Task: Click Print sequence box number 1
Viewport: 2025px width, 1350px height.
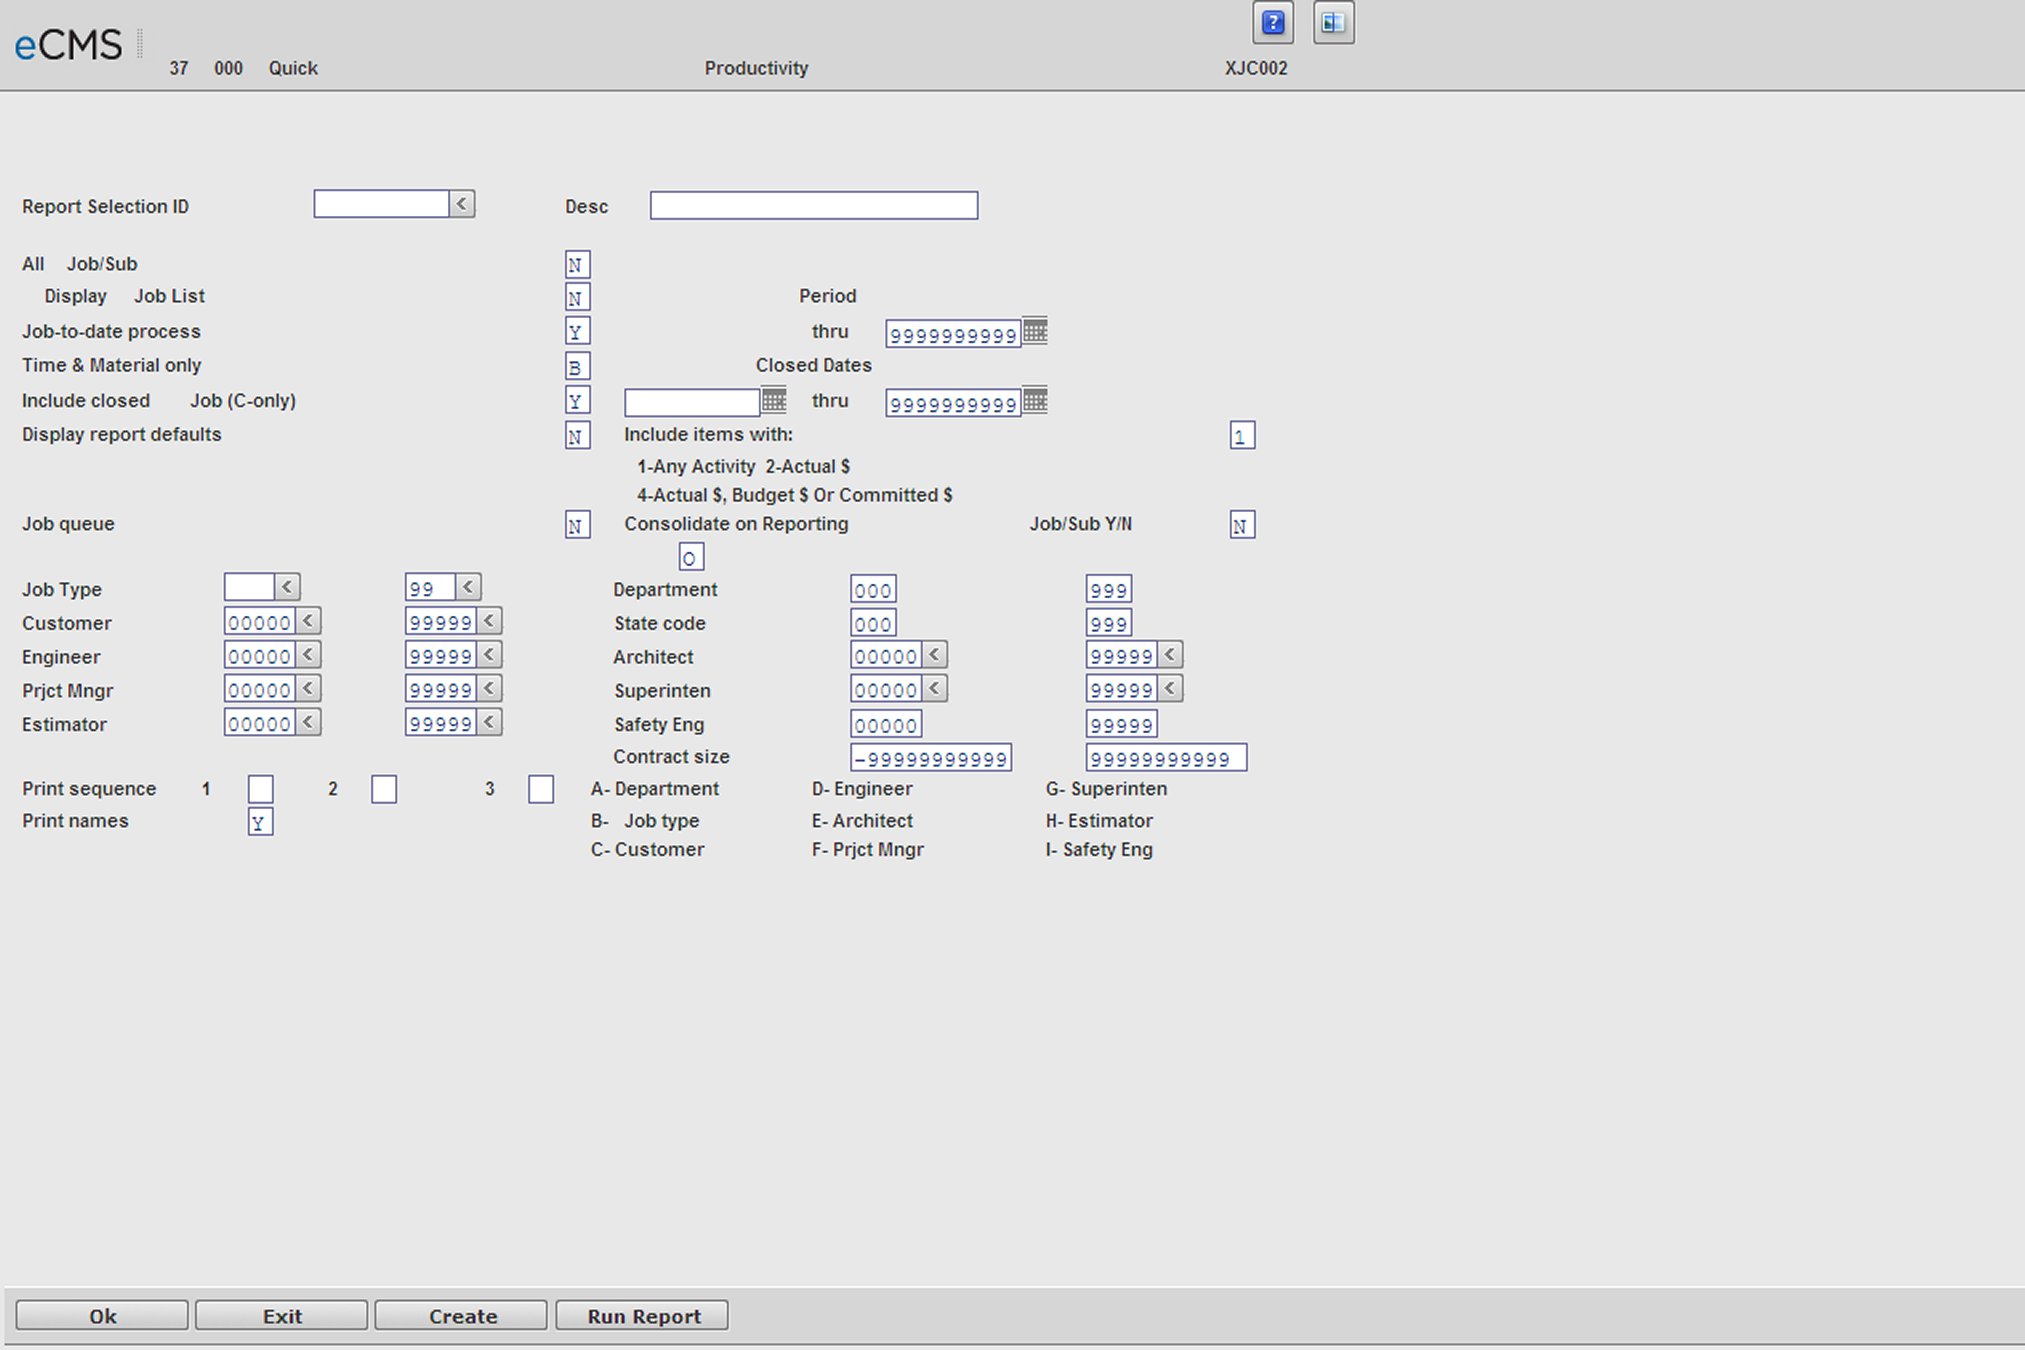Action: point(260,789)
